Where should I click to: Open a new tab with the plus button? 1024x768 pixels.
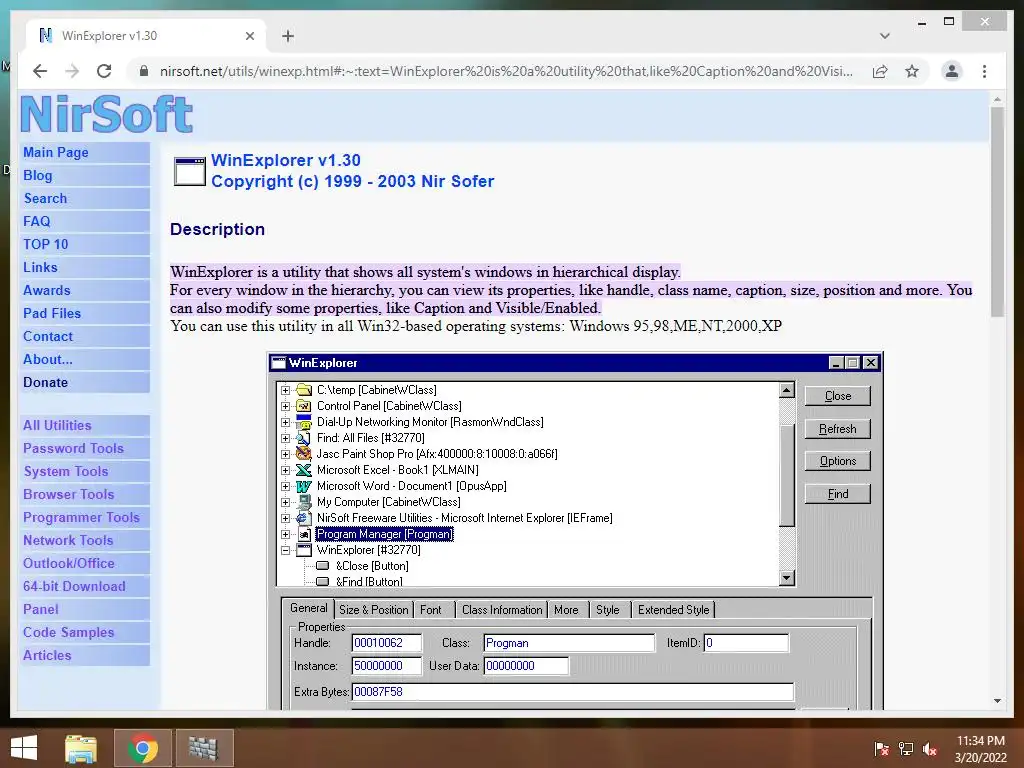(x=287, y=36)
